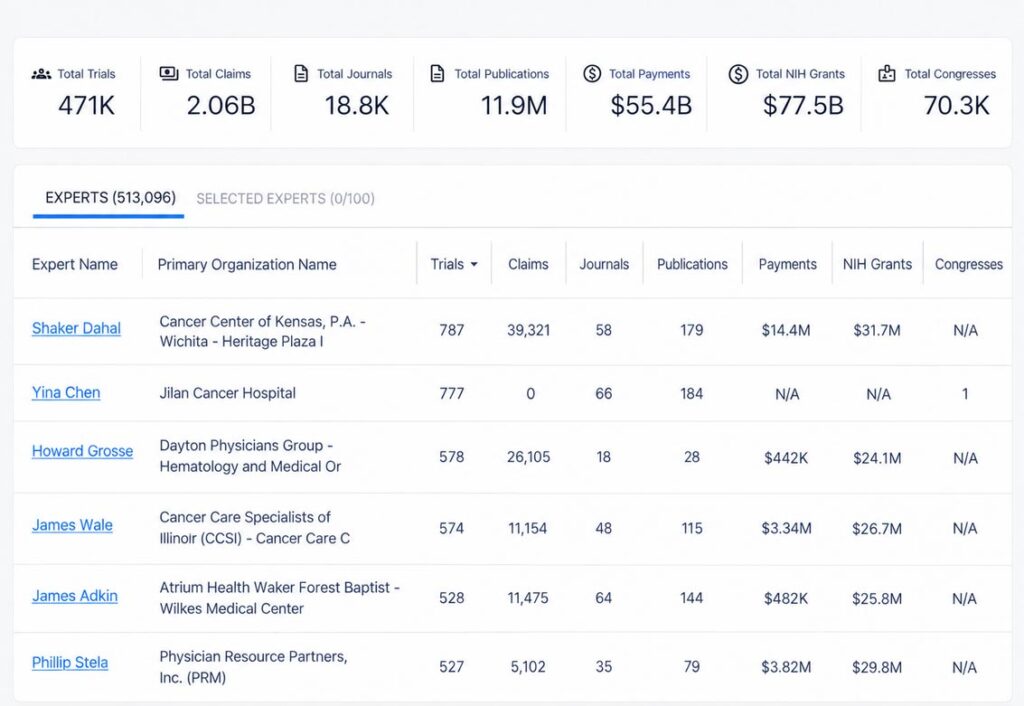Image resolution: width=1024 pixels, height=706 pixels.
Task: Sort by the Claims column header
Action: click(x=528, y=265)
